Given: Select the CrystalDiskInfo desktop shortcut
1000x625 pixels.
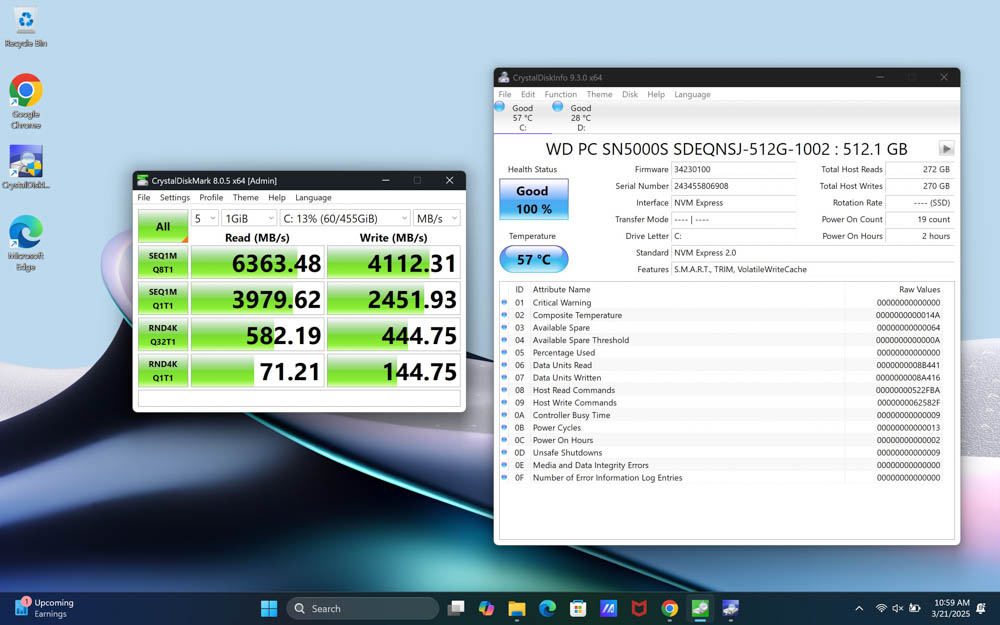Looking at the screenshot, I should 26,167.
